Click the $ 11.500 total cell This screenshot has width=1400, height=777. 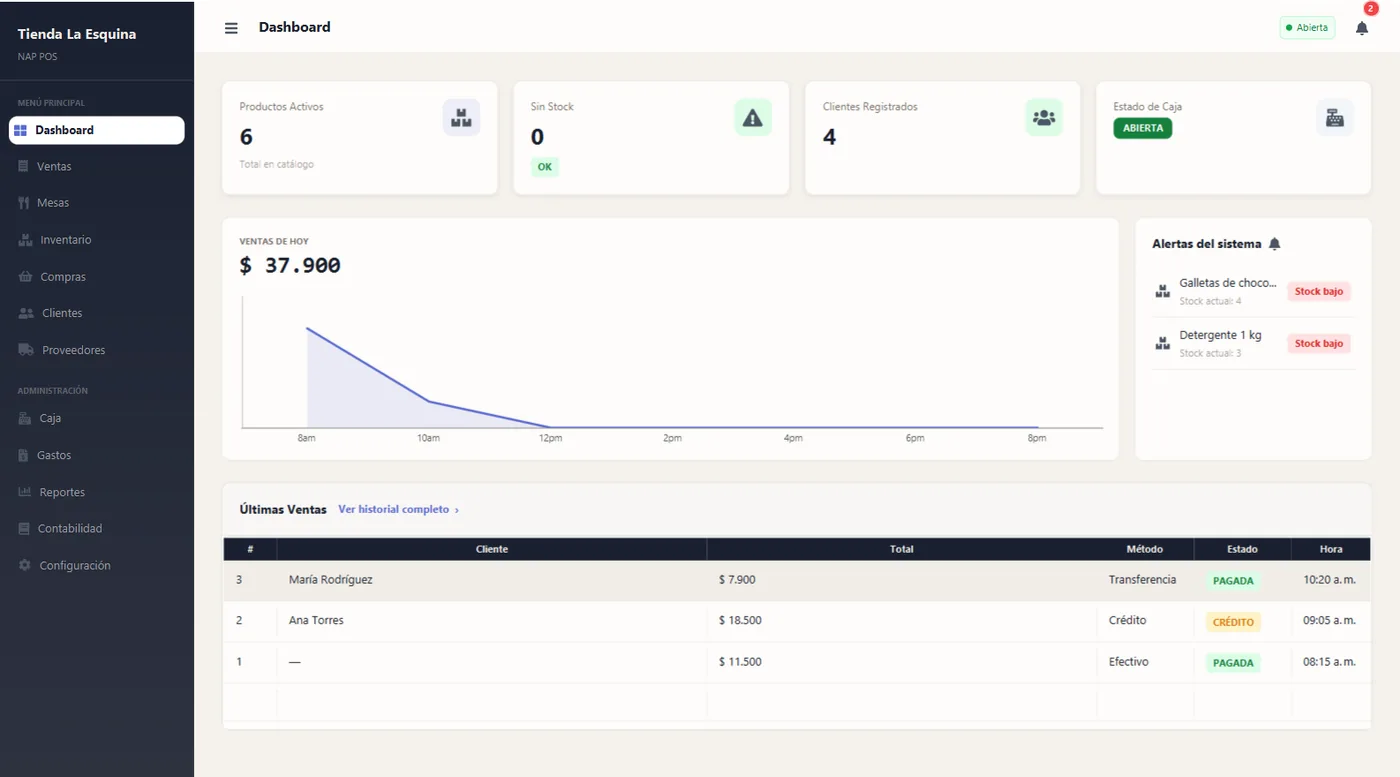[902, 662]
